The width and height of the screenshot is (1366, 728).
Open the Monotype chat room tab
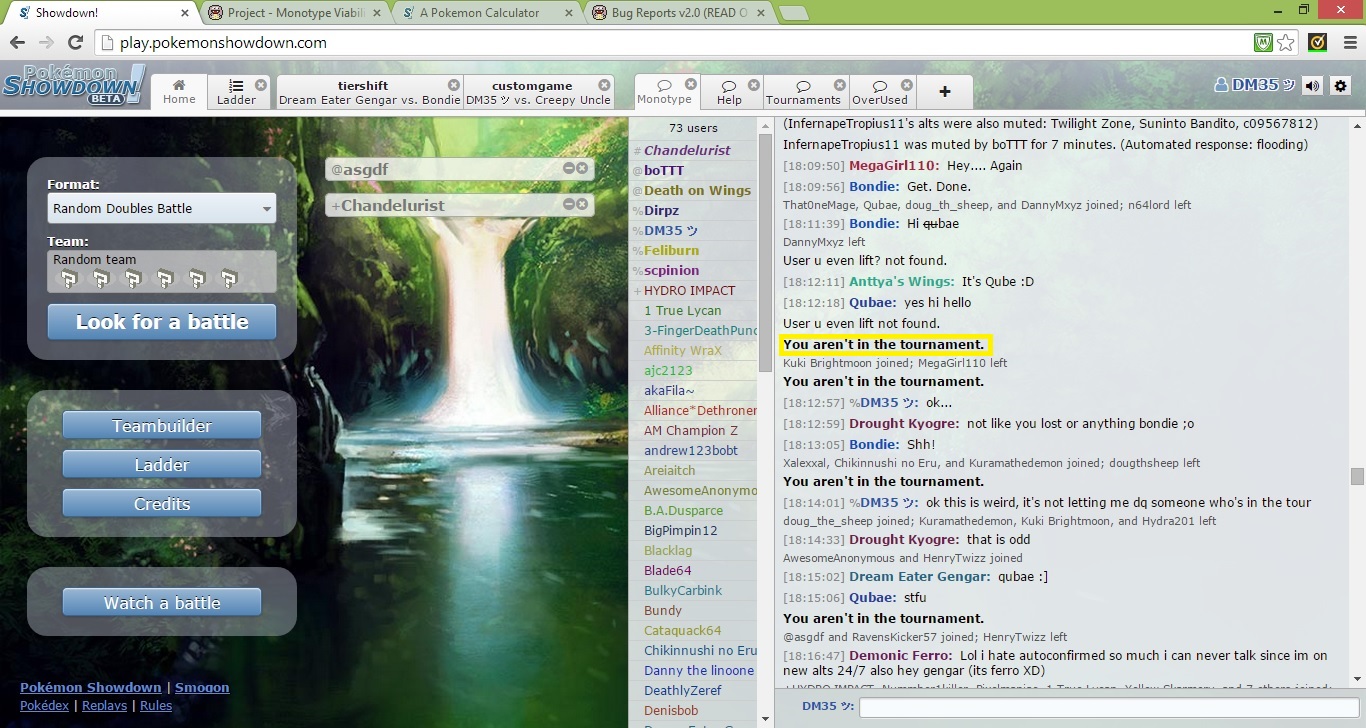point(664,91)
